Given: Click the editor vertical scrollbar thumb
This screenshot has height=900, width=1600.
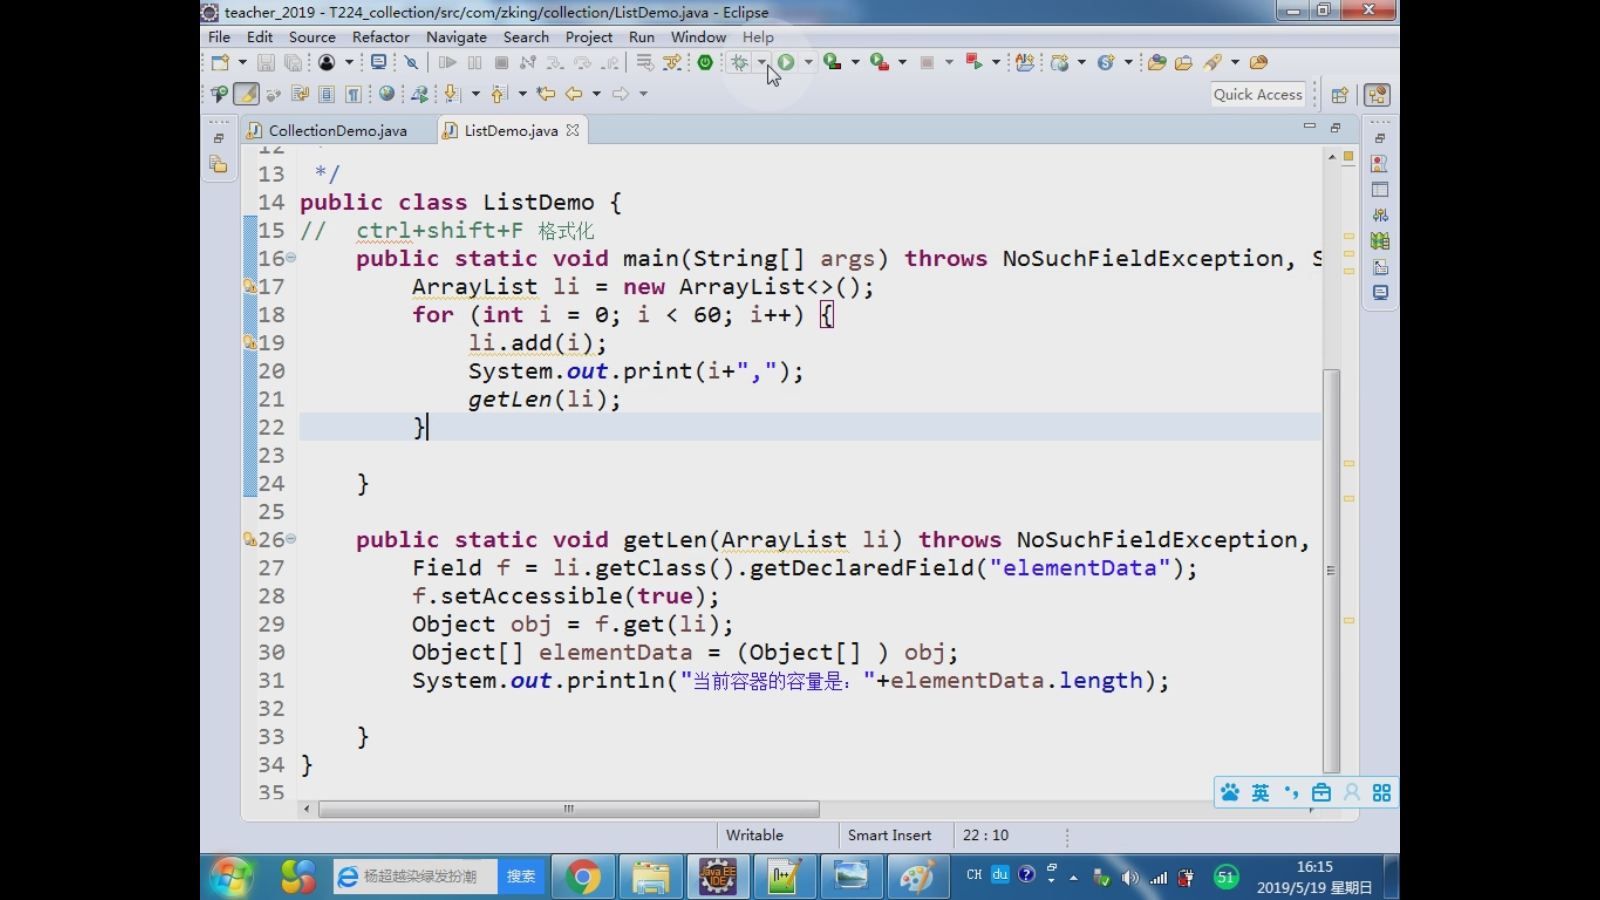Looking at the screenshot, I should tap(1331, 571).
